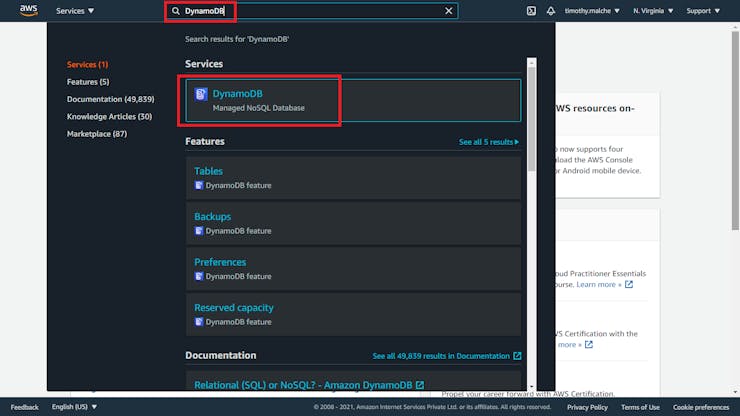Screen dimensions: 740x416
Task: Open the N. Virginia region dropdown
Action: click(653, 11)
